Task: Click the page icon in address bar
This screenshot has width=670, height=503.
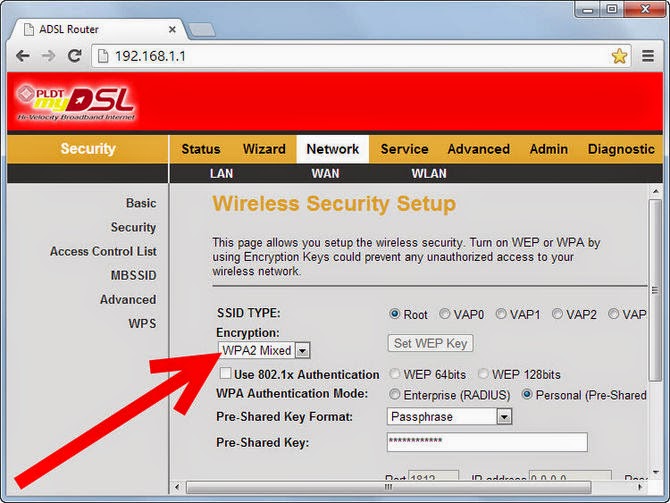Action: [103, 56]
